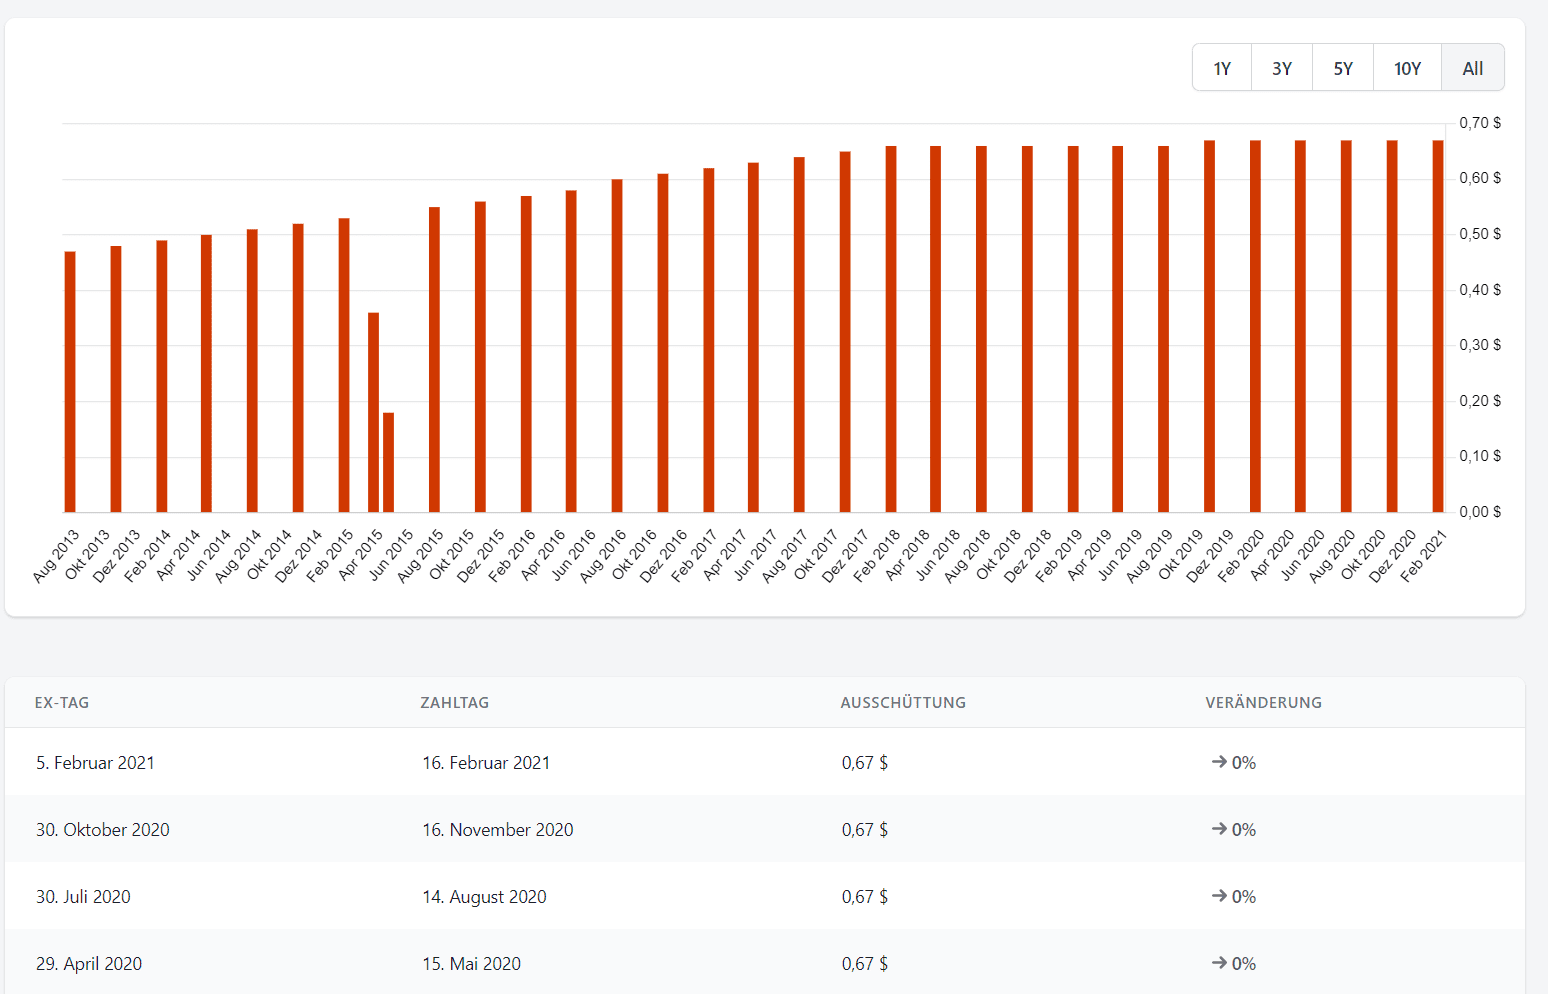
Task: Click the arrow icon in the 30. Juli 2020 row
Action: pos(1219,896)
